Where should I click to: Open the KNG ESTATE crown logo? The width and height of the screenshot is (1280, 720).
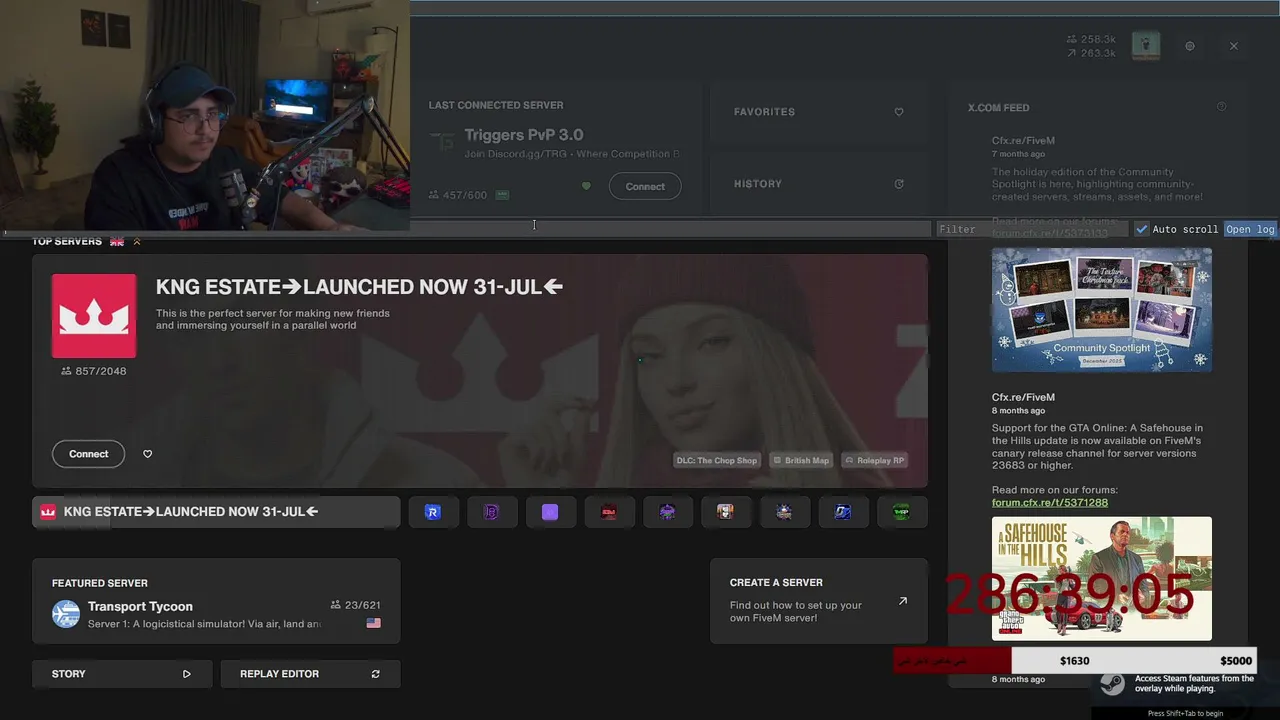[x=94, y=316]
